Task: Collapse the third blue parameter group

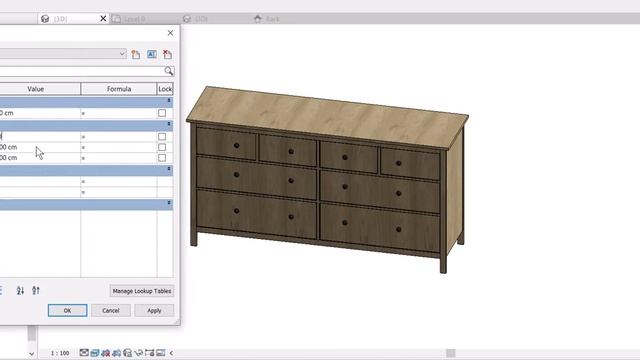Action: click(169, 169)
